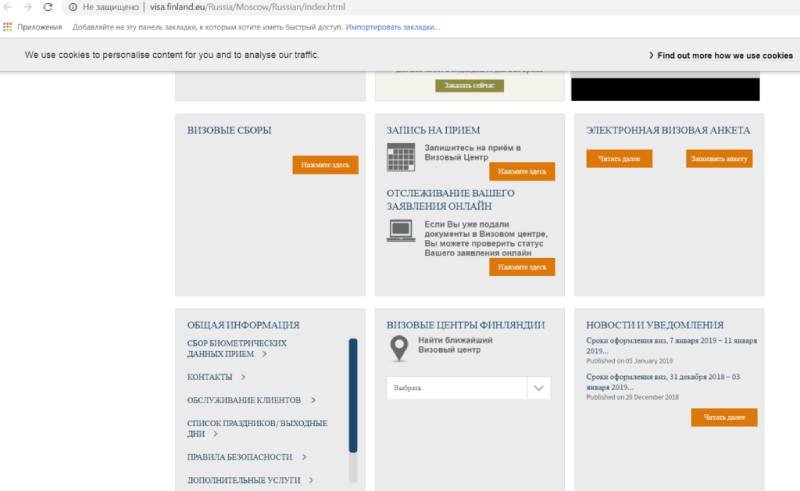Click the laptop icon for application tracking
800x491 pixels.
click(401, 231)
